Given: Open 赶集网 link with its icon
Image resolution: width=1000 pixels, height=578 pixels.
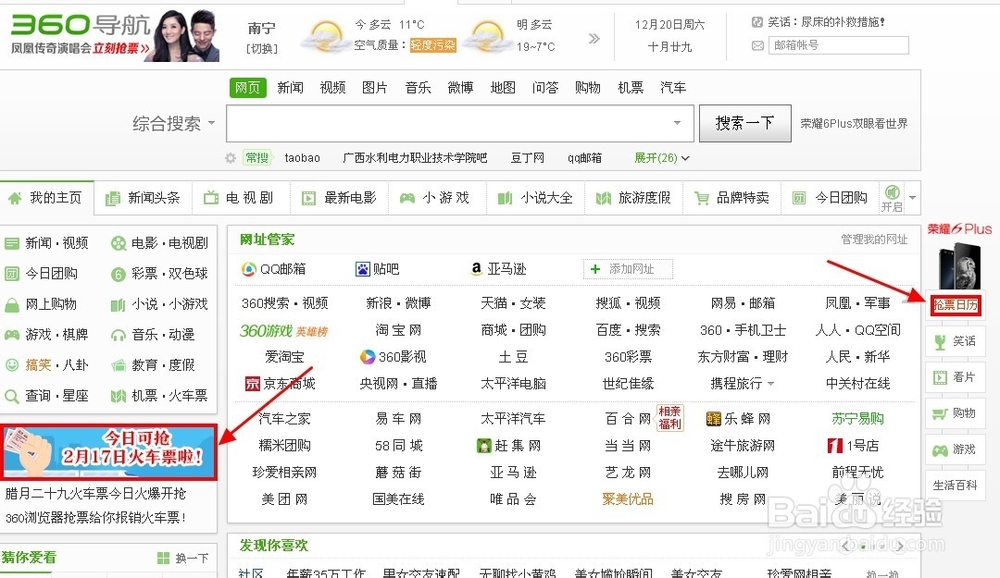Looking at the screenshot, I should coord(509,445).
